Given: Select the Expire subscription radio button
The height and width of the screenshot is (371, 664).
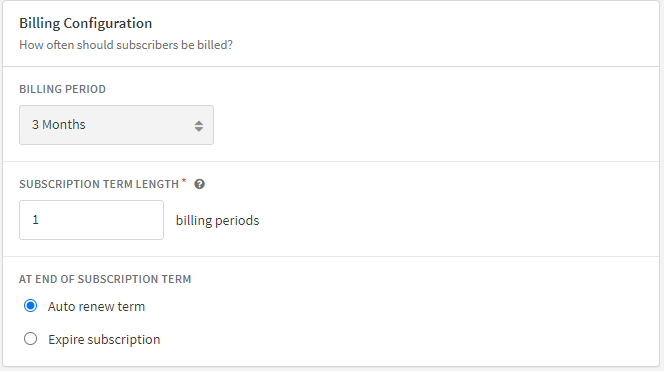Looking at the screenshot, I should tap(30, 339).
